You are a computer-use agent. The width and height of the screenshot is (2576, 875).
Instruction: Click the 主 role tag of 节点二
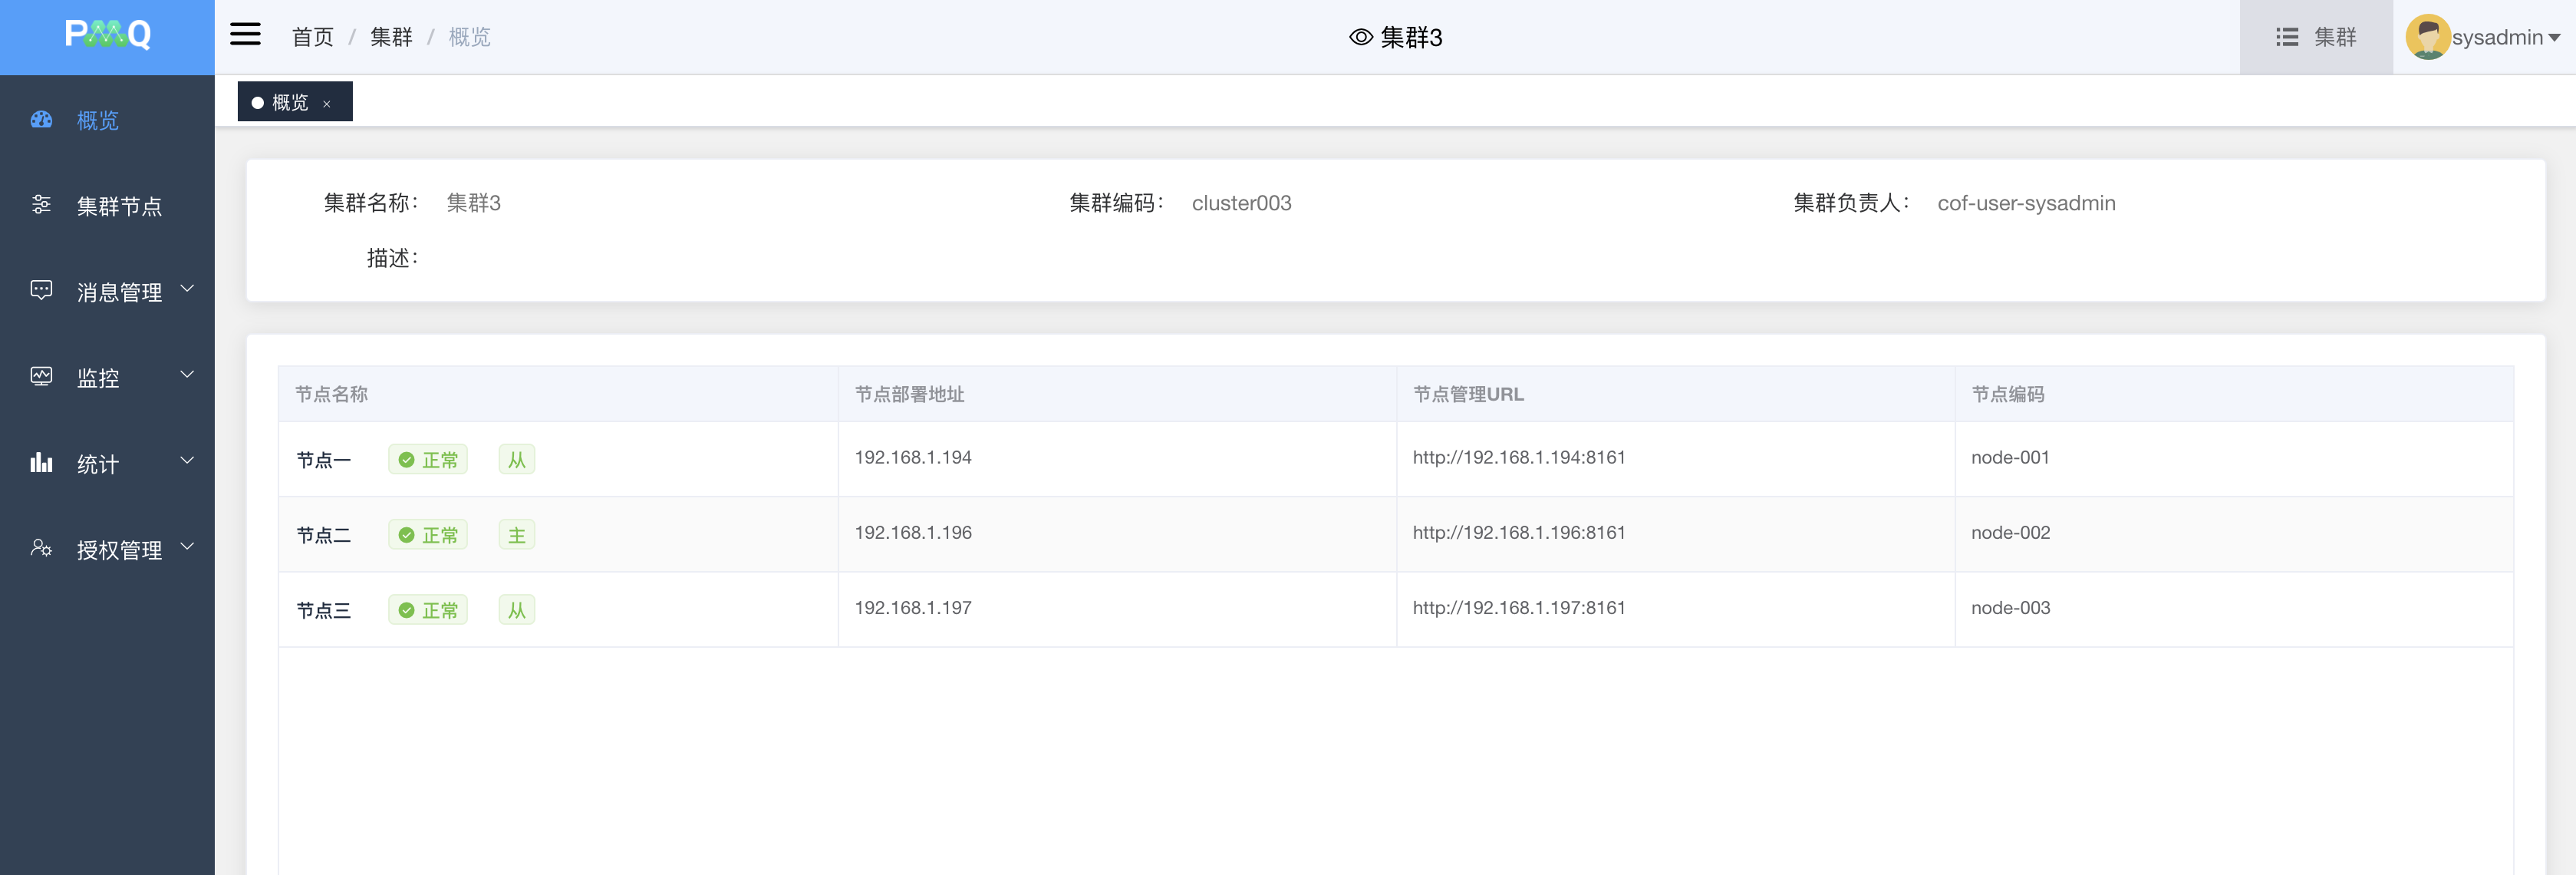516,535
